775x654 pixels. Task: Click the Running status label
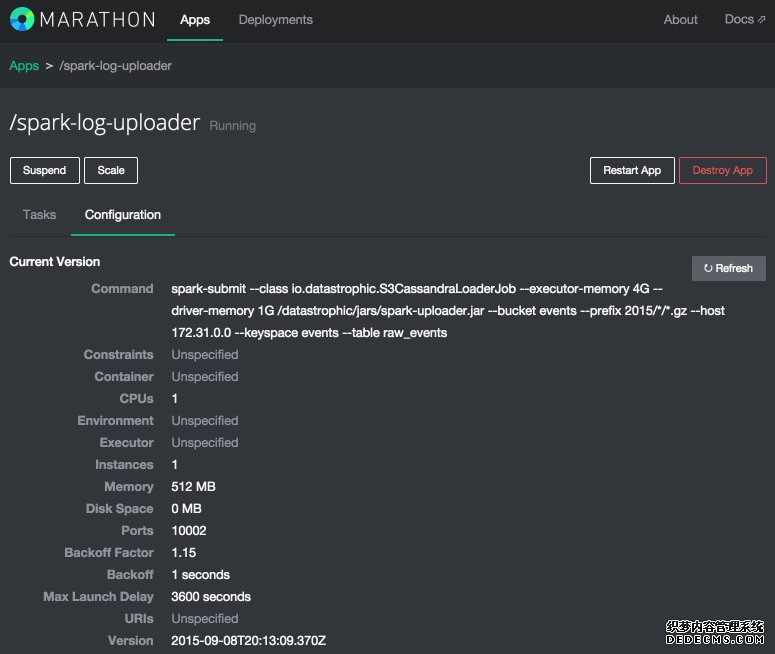tap(232, 126)
